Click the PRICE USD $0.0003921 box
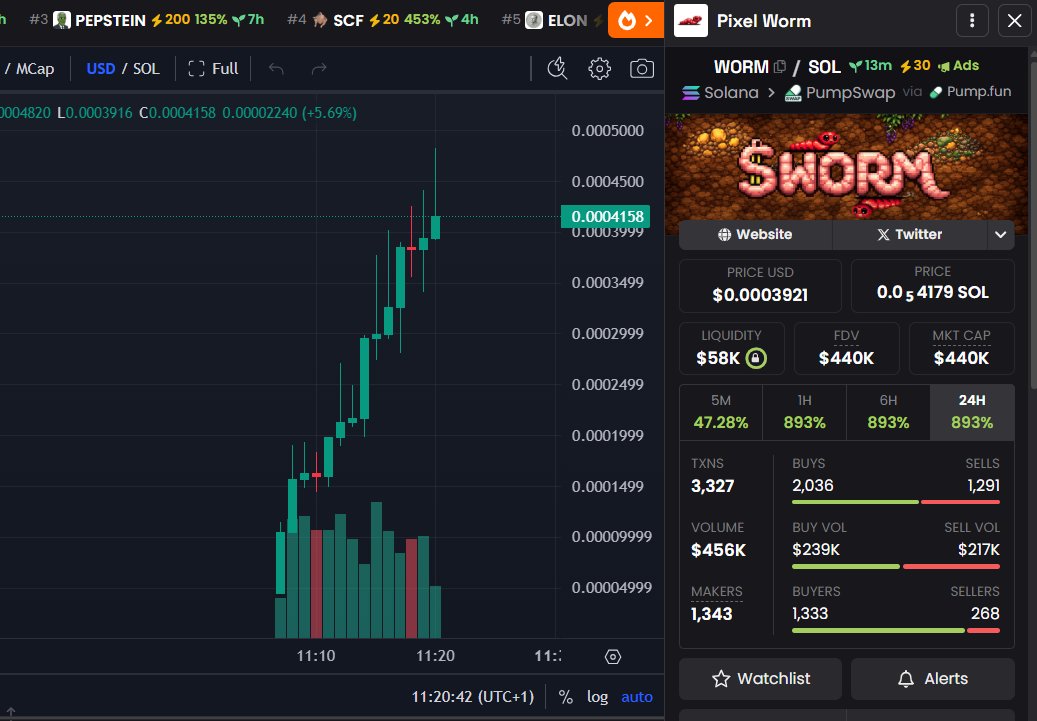The height and width of the screenshot is (721, 1037). pyautogui.click(x=760, y=286)
